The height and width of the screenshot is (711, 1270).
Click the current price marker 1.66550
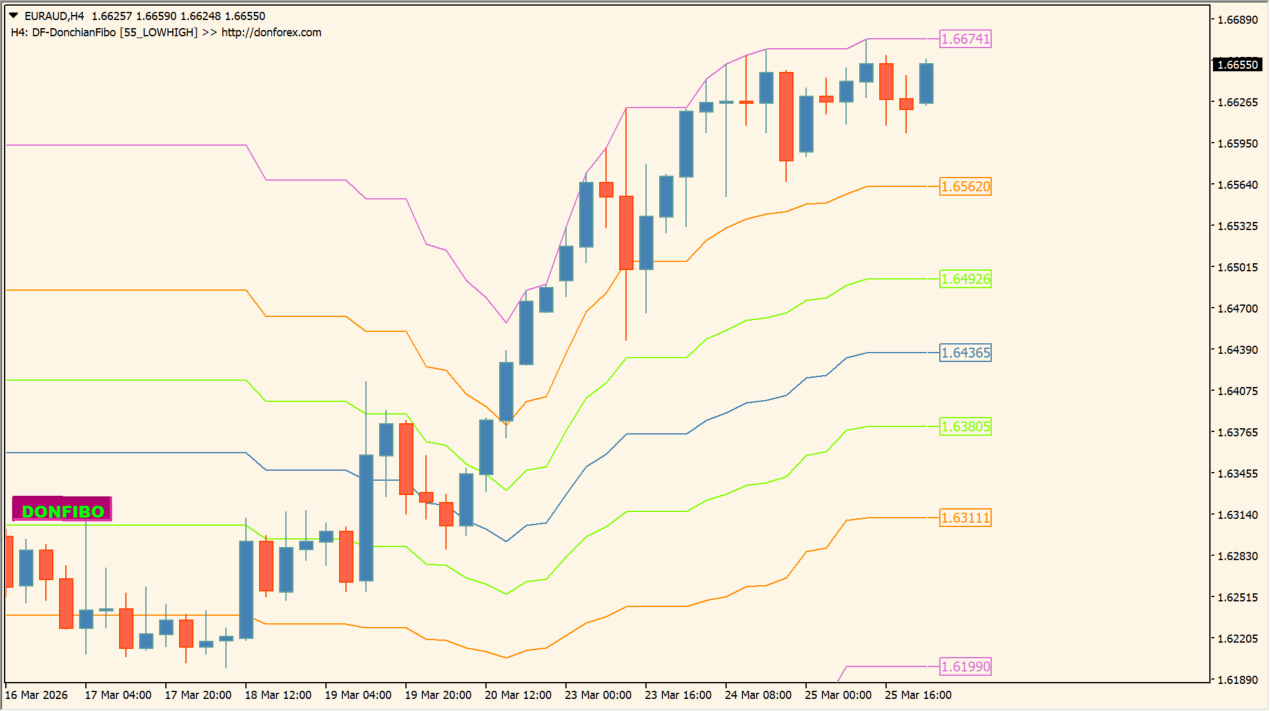click(1236, 65)
